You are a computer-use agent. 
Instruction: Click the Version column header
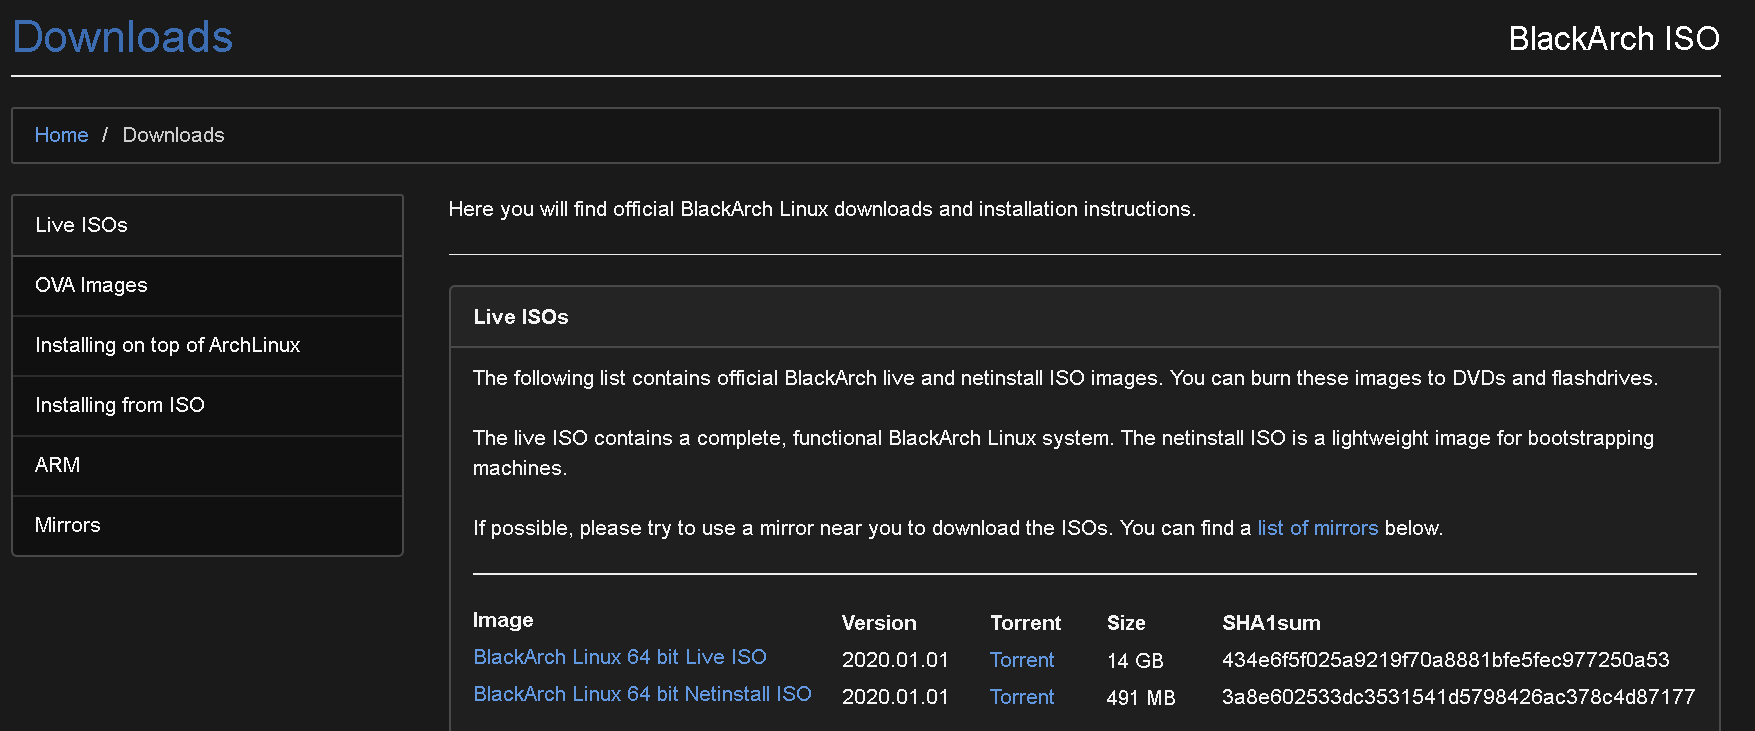click(x=879, y=623)
